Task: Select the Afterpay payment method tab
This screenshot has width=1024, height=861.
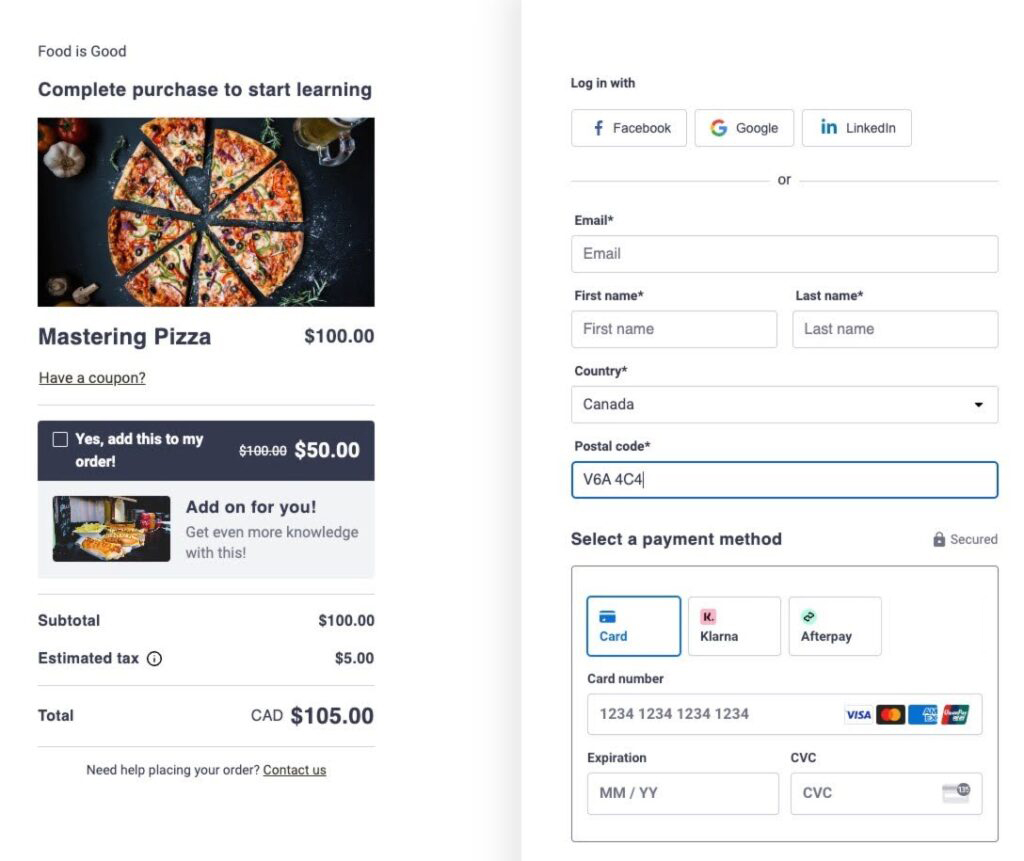Action: 835,626
